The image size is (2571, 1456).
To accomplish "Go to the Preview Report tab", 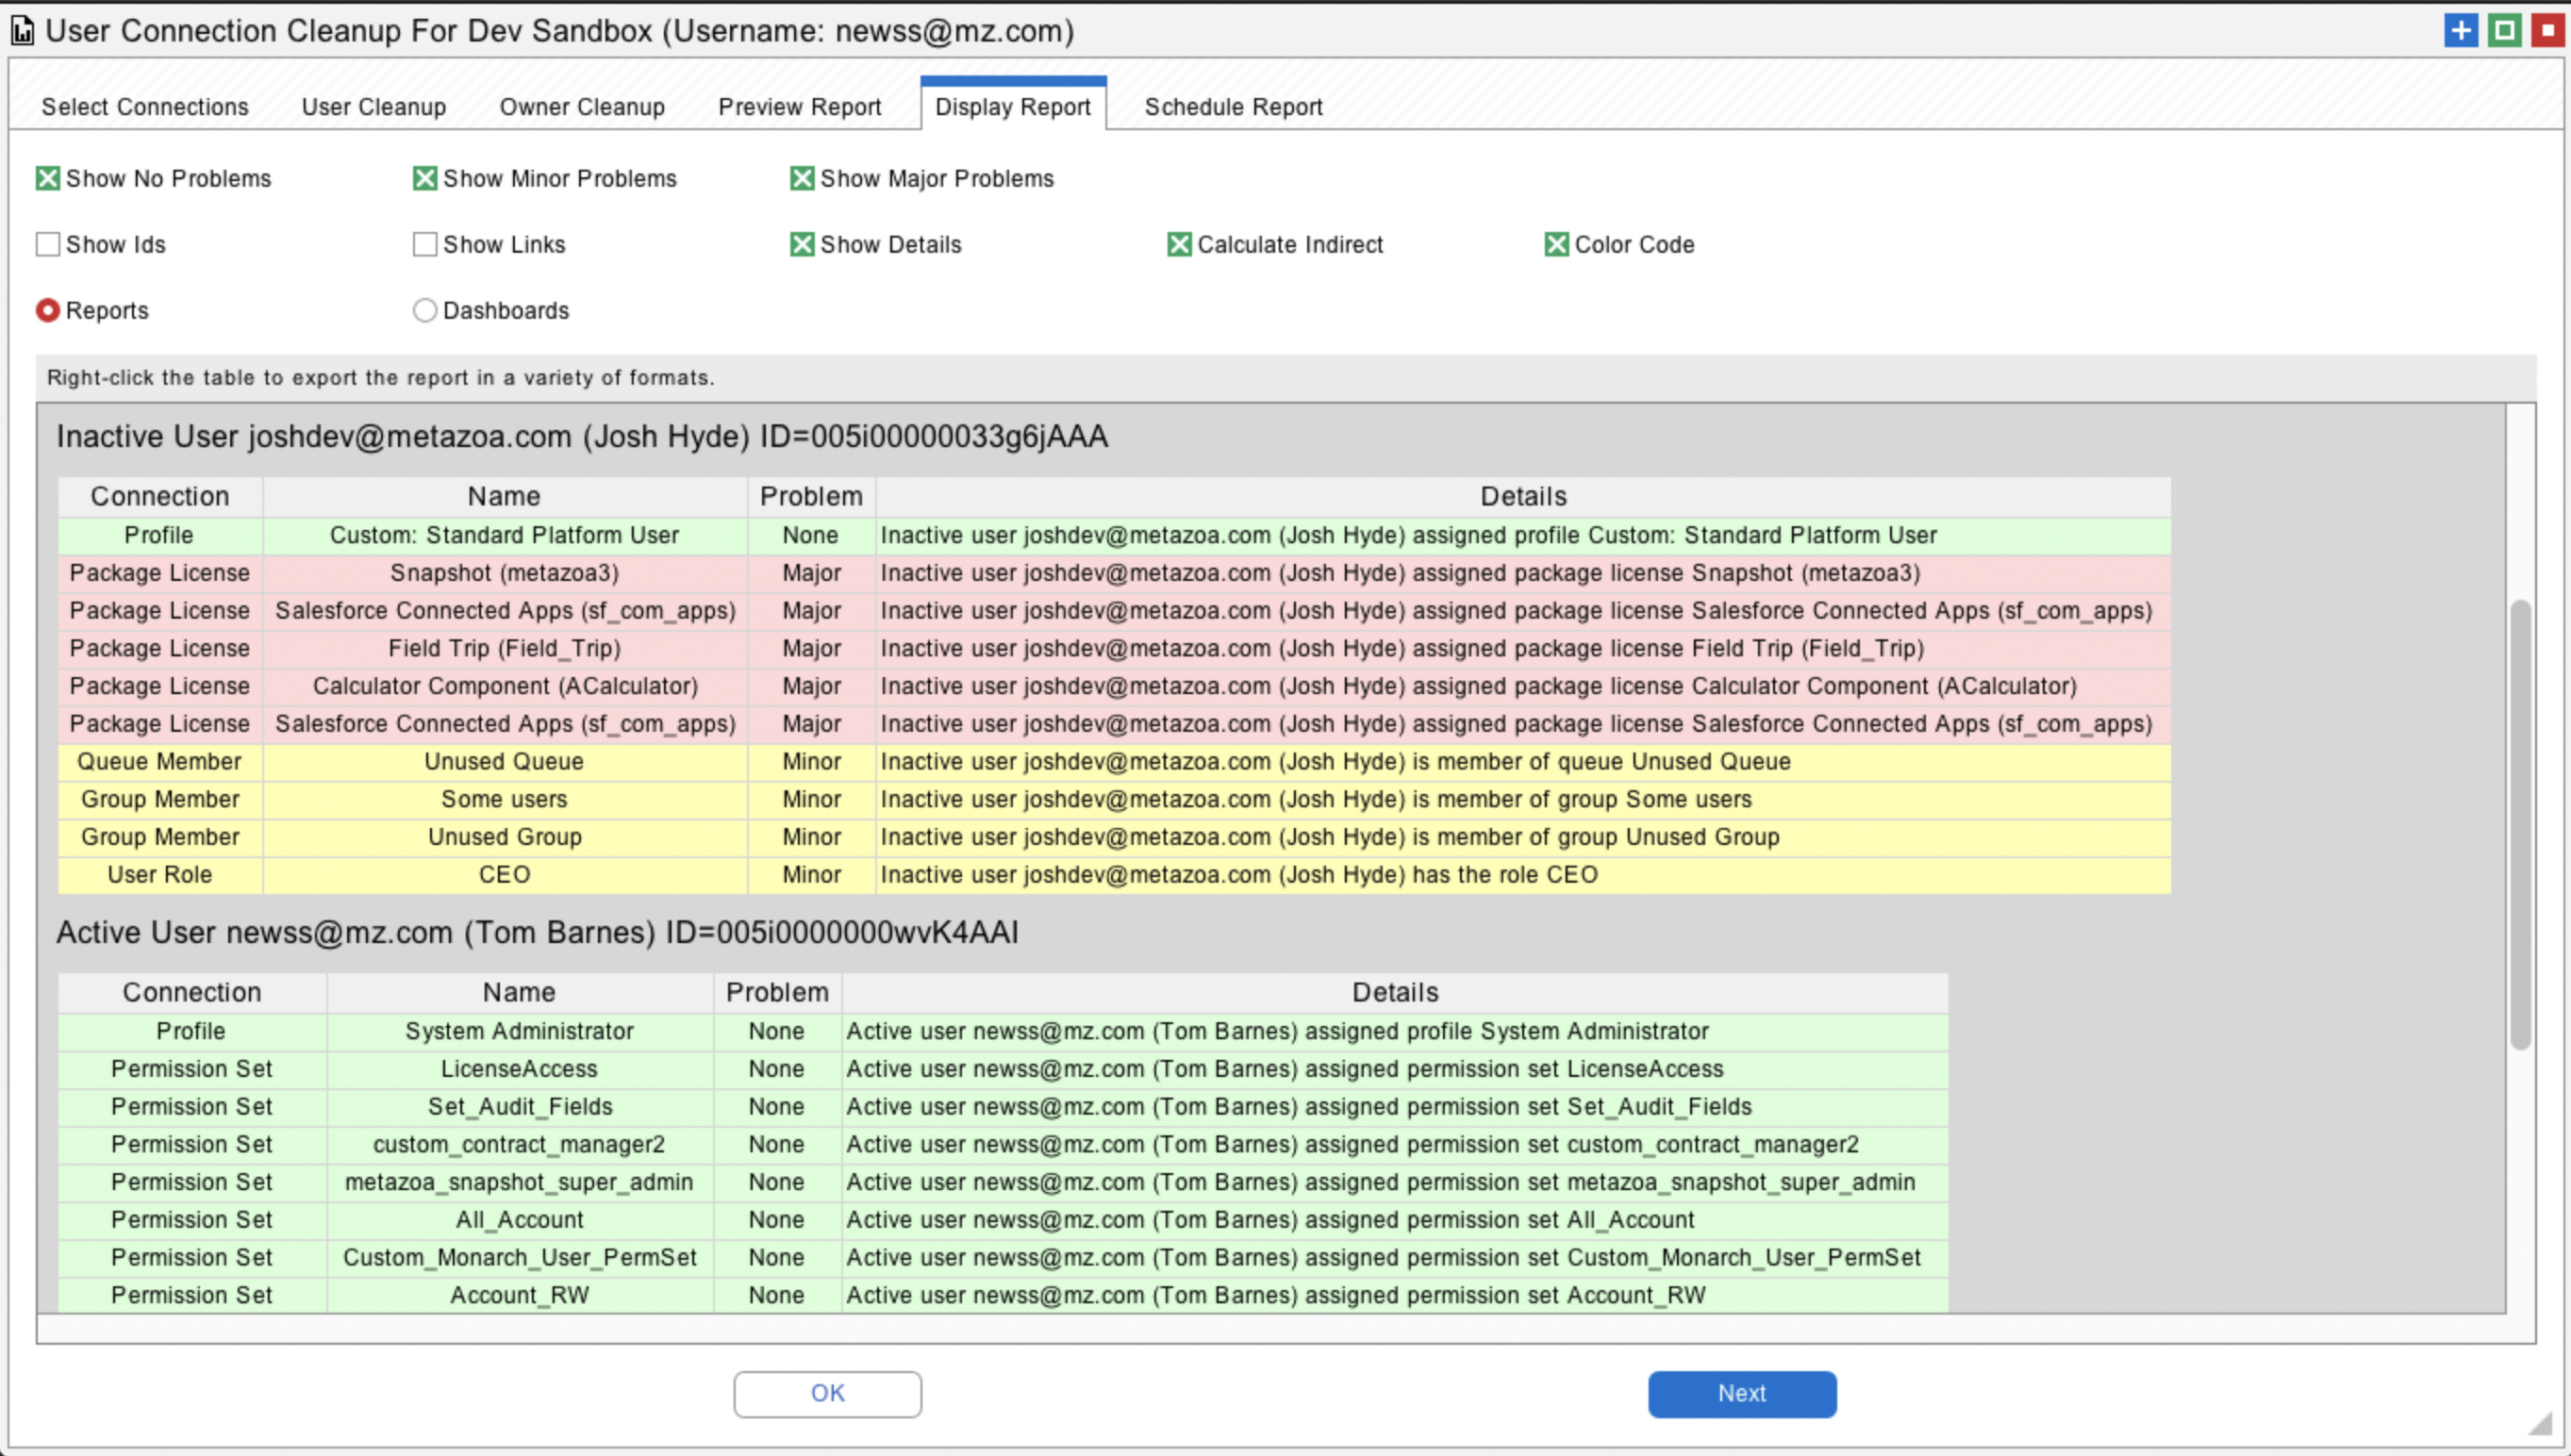I will click(800, 106).
